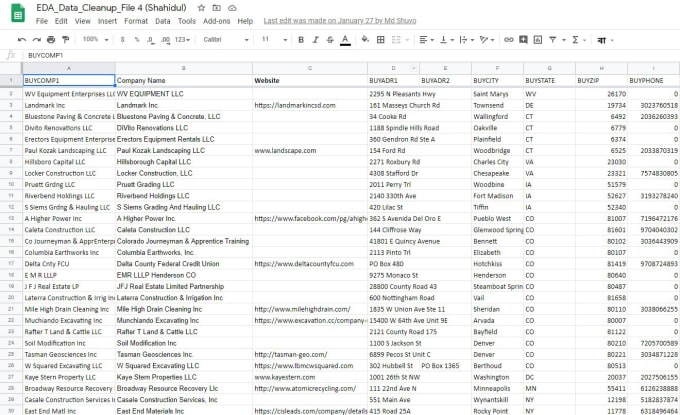Star the document
Image resolution: width=680 pixels, height=415 pixels.
point(201,8)
